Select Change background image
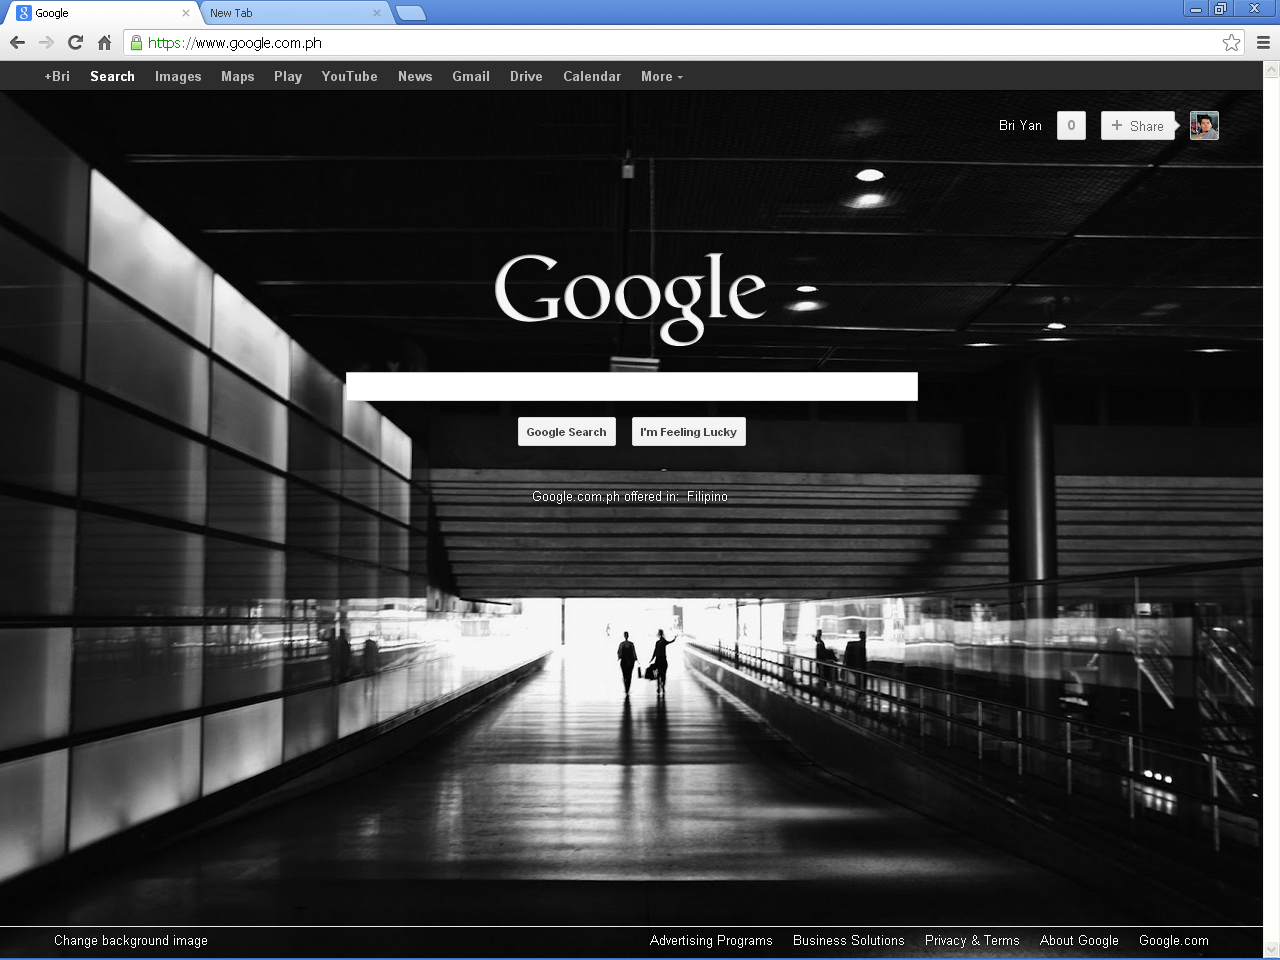This screenshot has width=1280, height=960. (130, 940)
